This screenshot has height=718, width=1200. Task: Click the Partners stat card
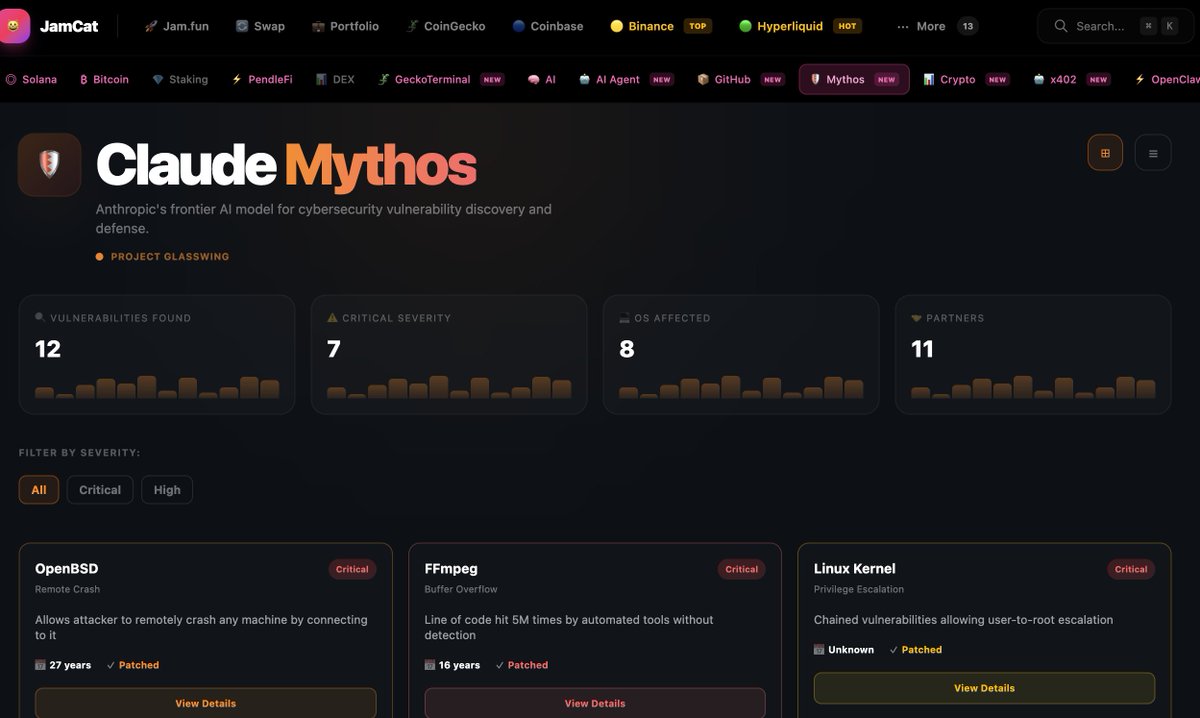point(1033,354)
